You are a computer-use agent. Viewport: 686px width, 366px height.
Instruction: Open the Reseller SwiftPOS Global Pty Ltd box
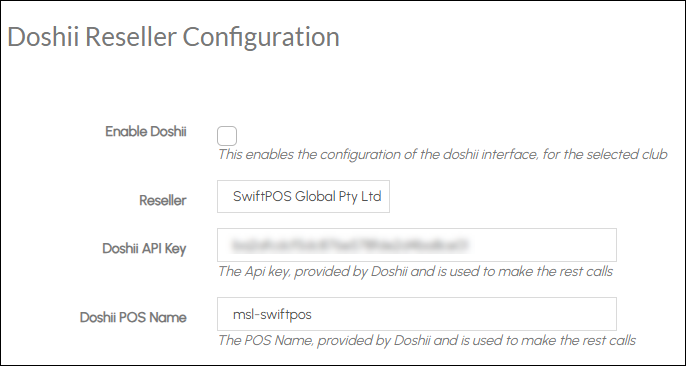point(303,196)
